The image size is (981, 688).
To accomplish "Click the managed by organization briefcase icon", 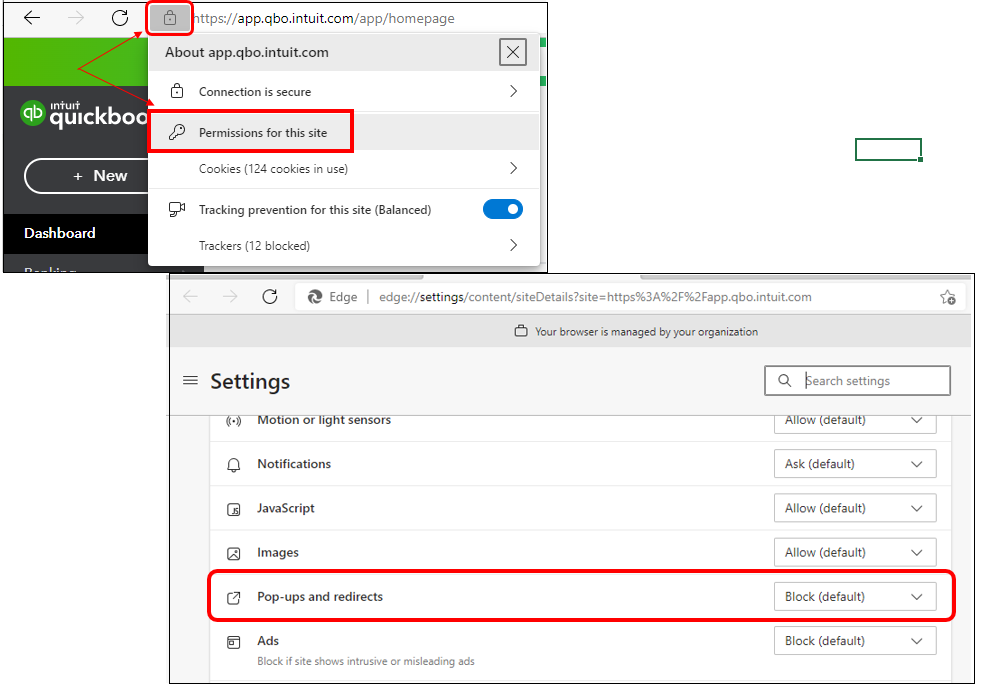I will [x=521, y=331].
